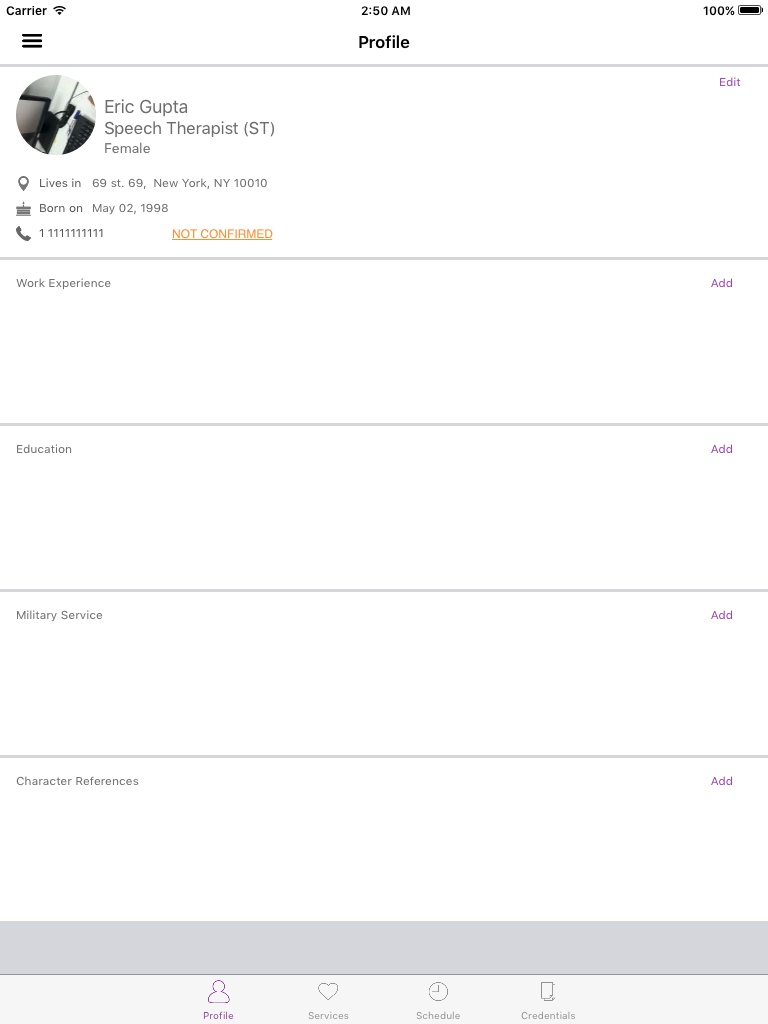
Task: Tap the birthday cake icon
Action: [x=24, y=209]
